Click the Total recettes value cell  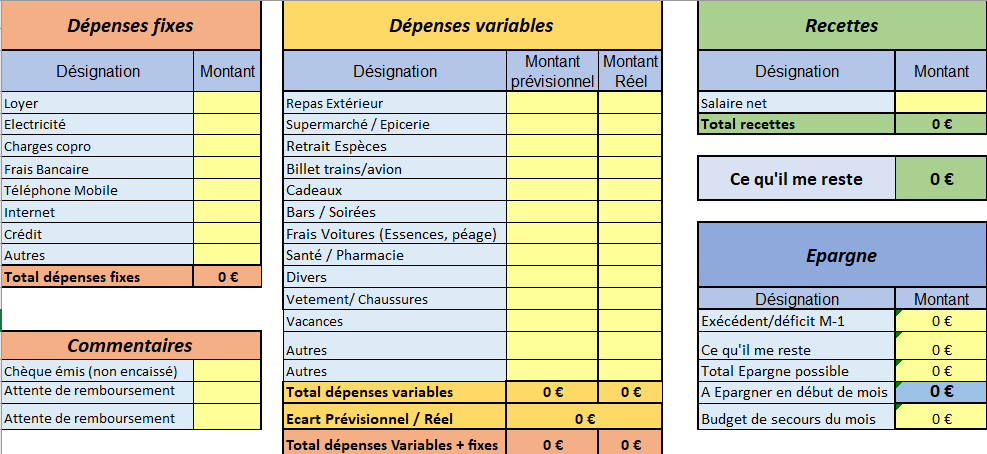941,124
